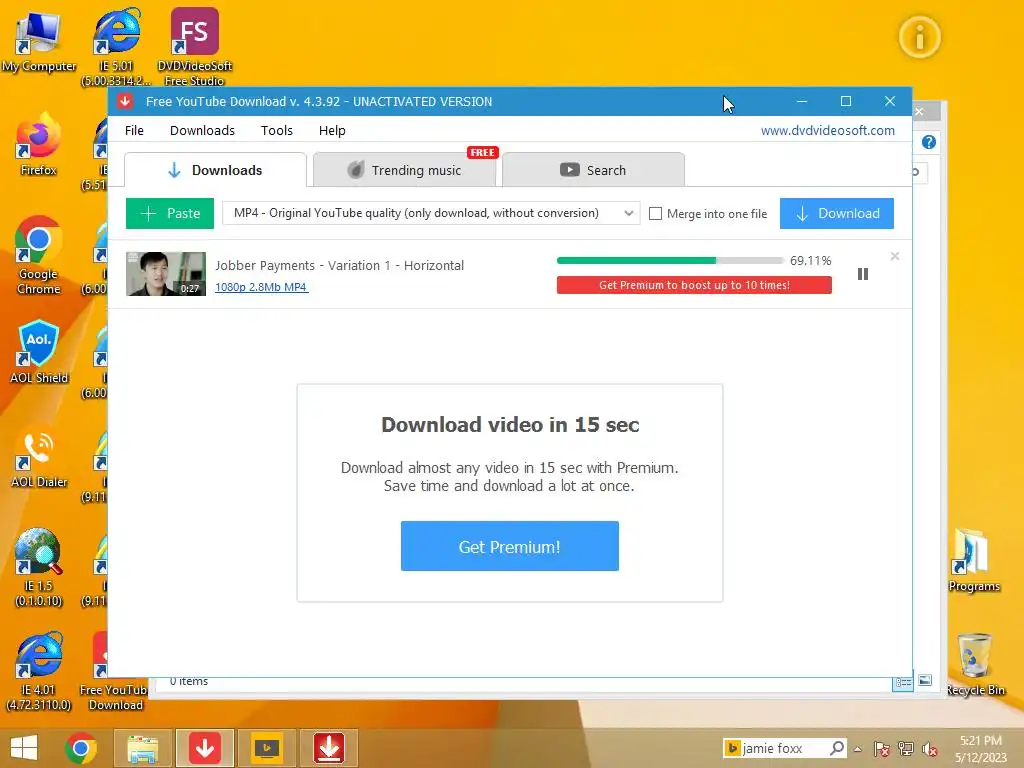Click second red download arrow in taskbar
Screen dimensions: 1024x768
328,748
